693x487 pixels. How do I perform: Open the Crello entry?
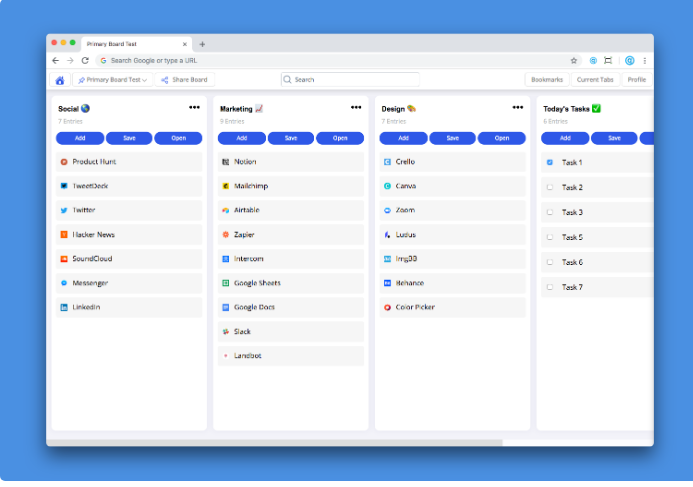click(453, 162)
